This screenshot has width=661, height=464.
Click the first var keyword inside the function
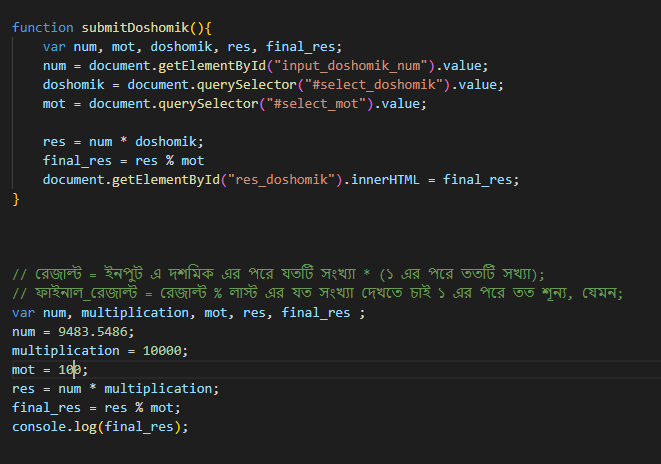click(x=54, y=47)
